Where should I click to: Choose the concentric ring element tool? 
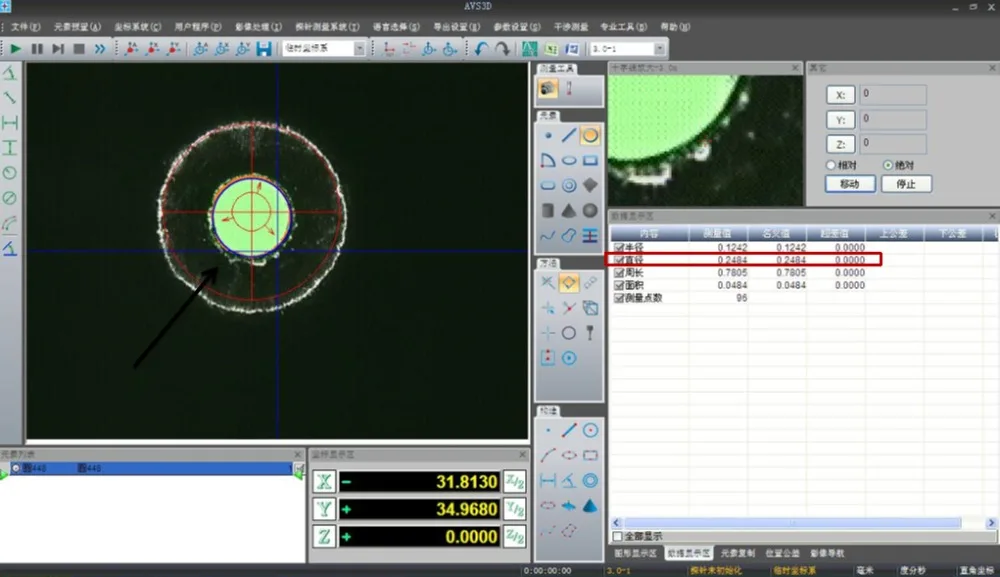pyautogui.click(x=569, y=186)
